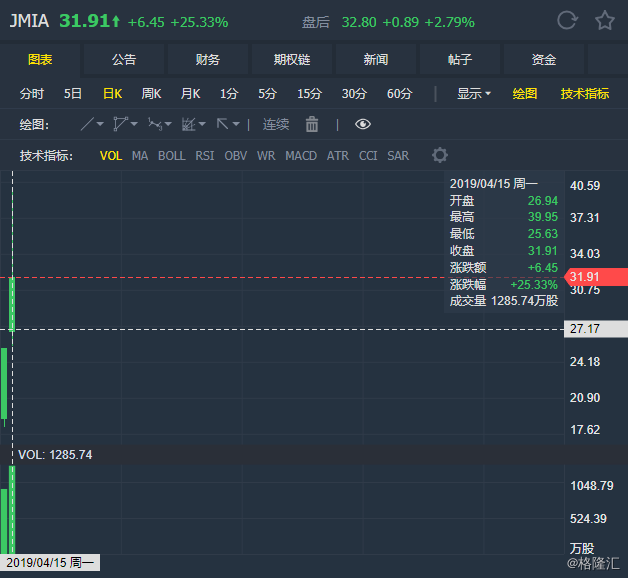Select the polyline channel drawing tool
Image resolution: width=628 pixels, height=578 pixels.
pyautogui.click(x=120, y=124)
